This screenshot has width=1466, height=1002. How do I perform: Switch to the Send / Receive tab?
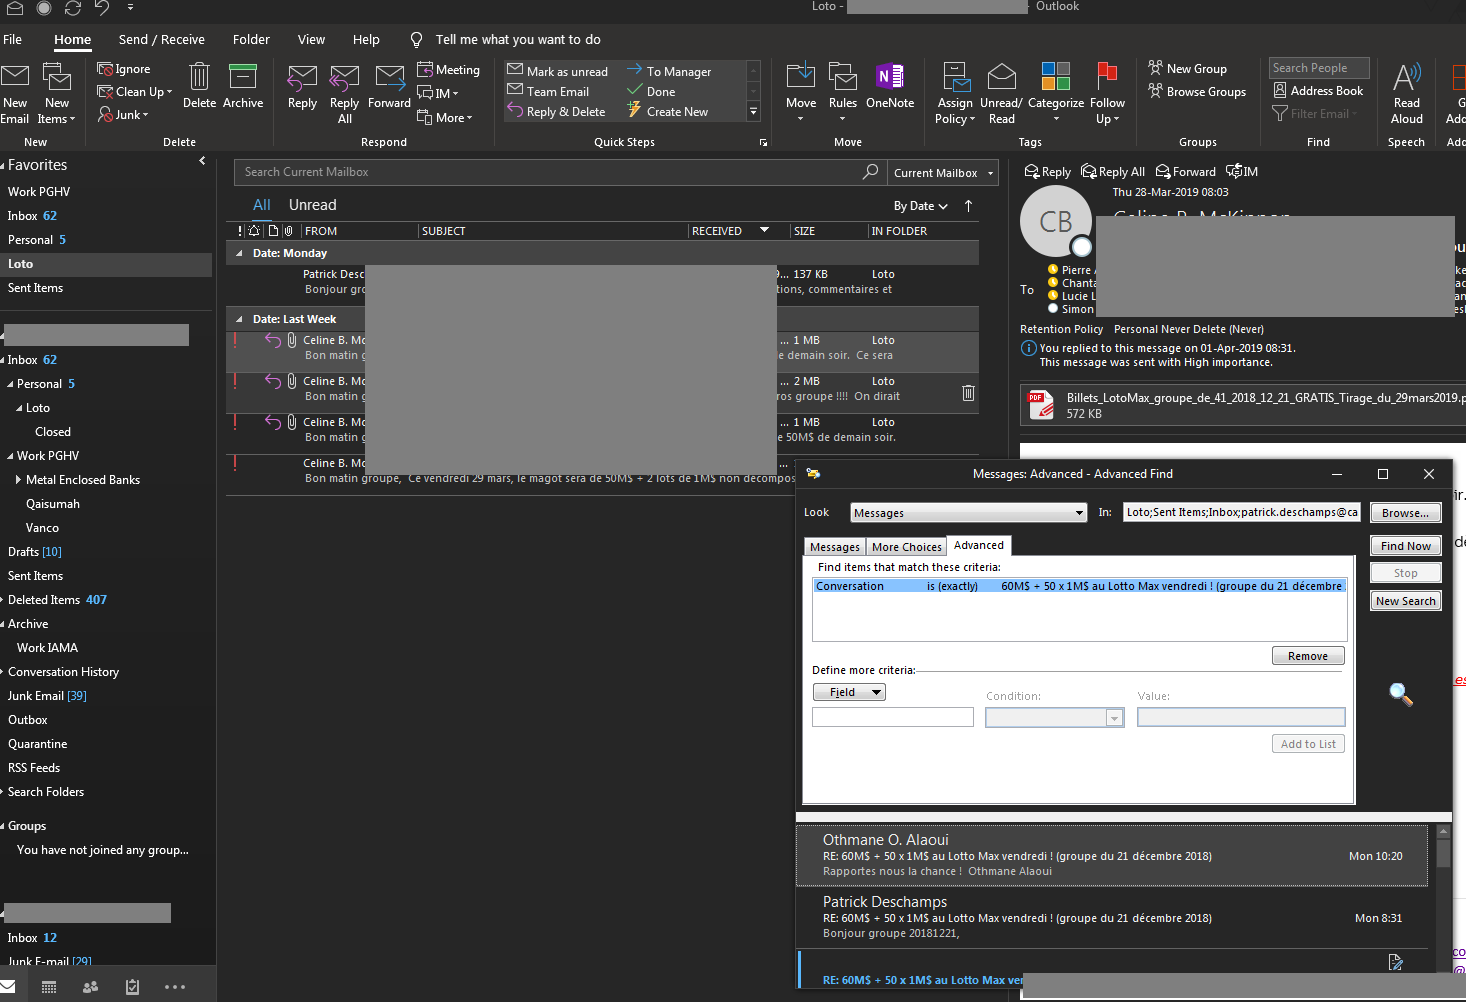tap(162, 40)
